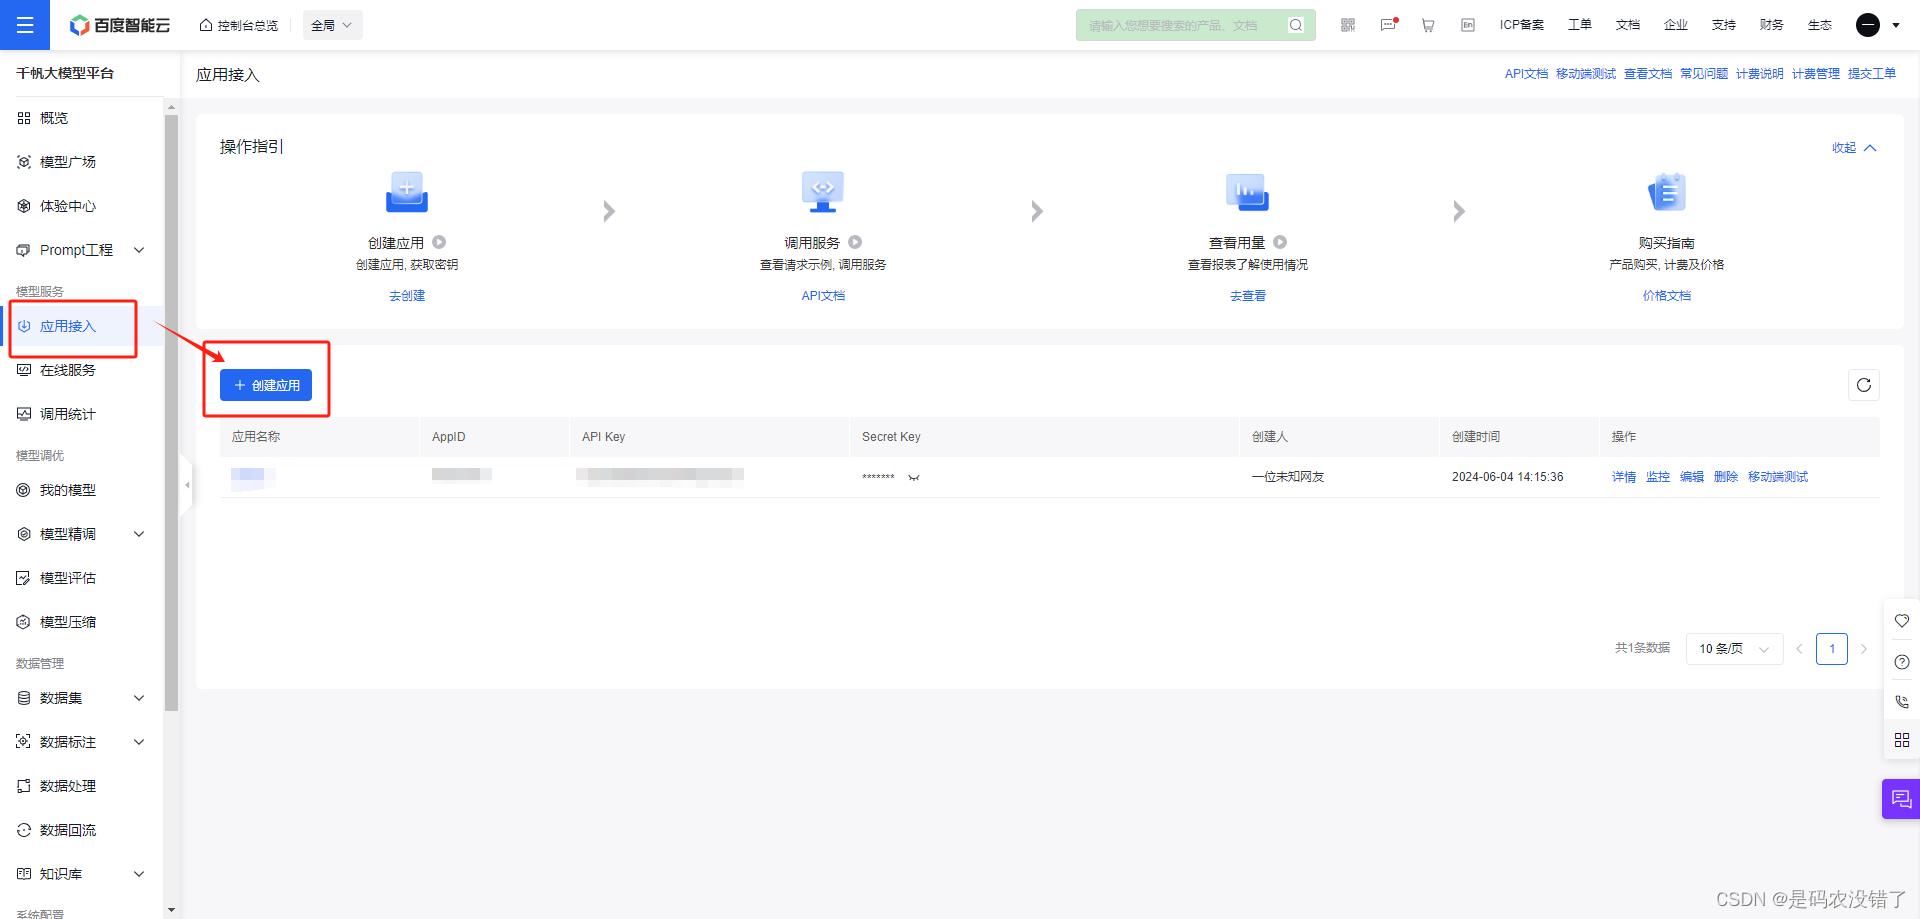Play the 调用服务 tutorial video icon
Image resolution: width=1920 pixels, height=919 pixels.
[x=855, y=242]
